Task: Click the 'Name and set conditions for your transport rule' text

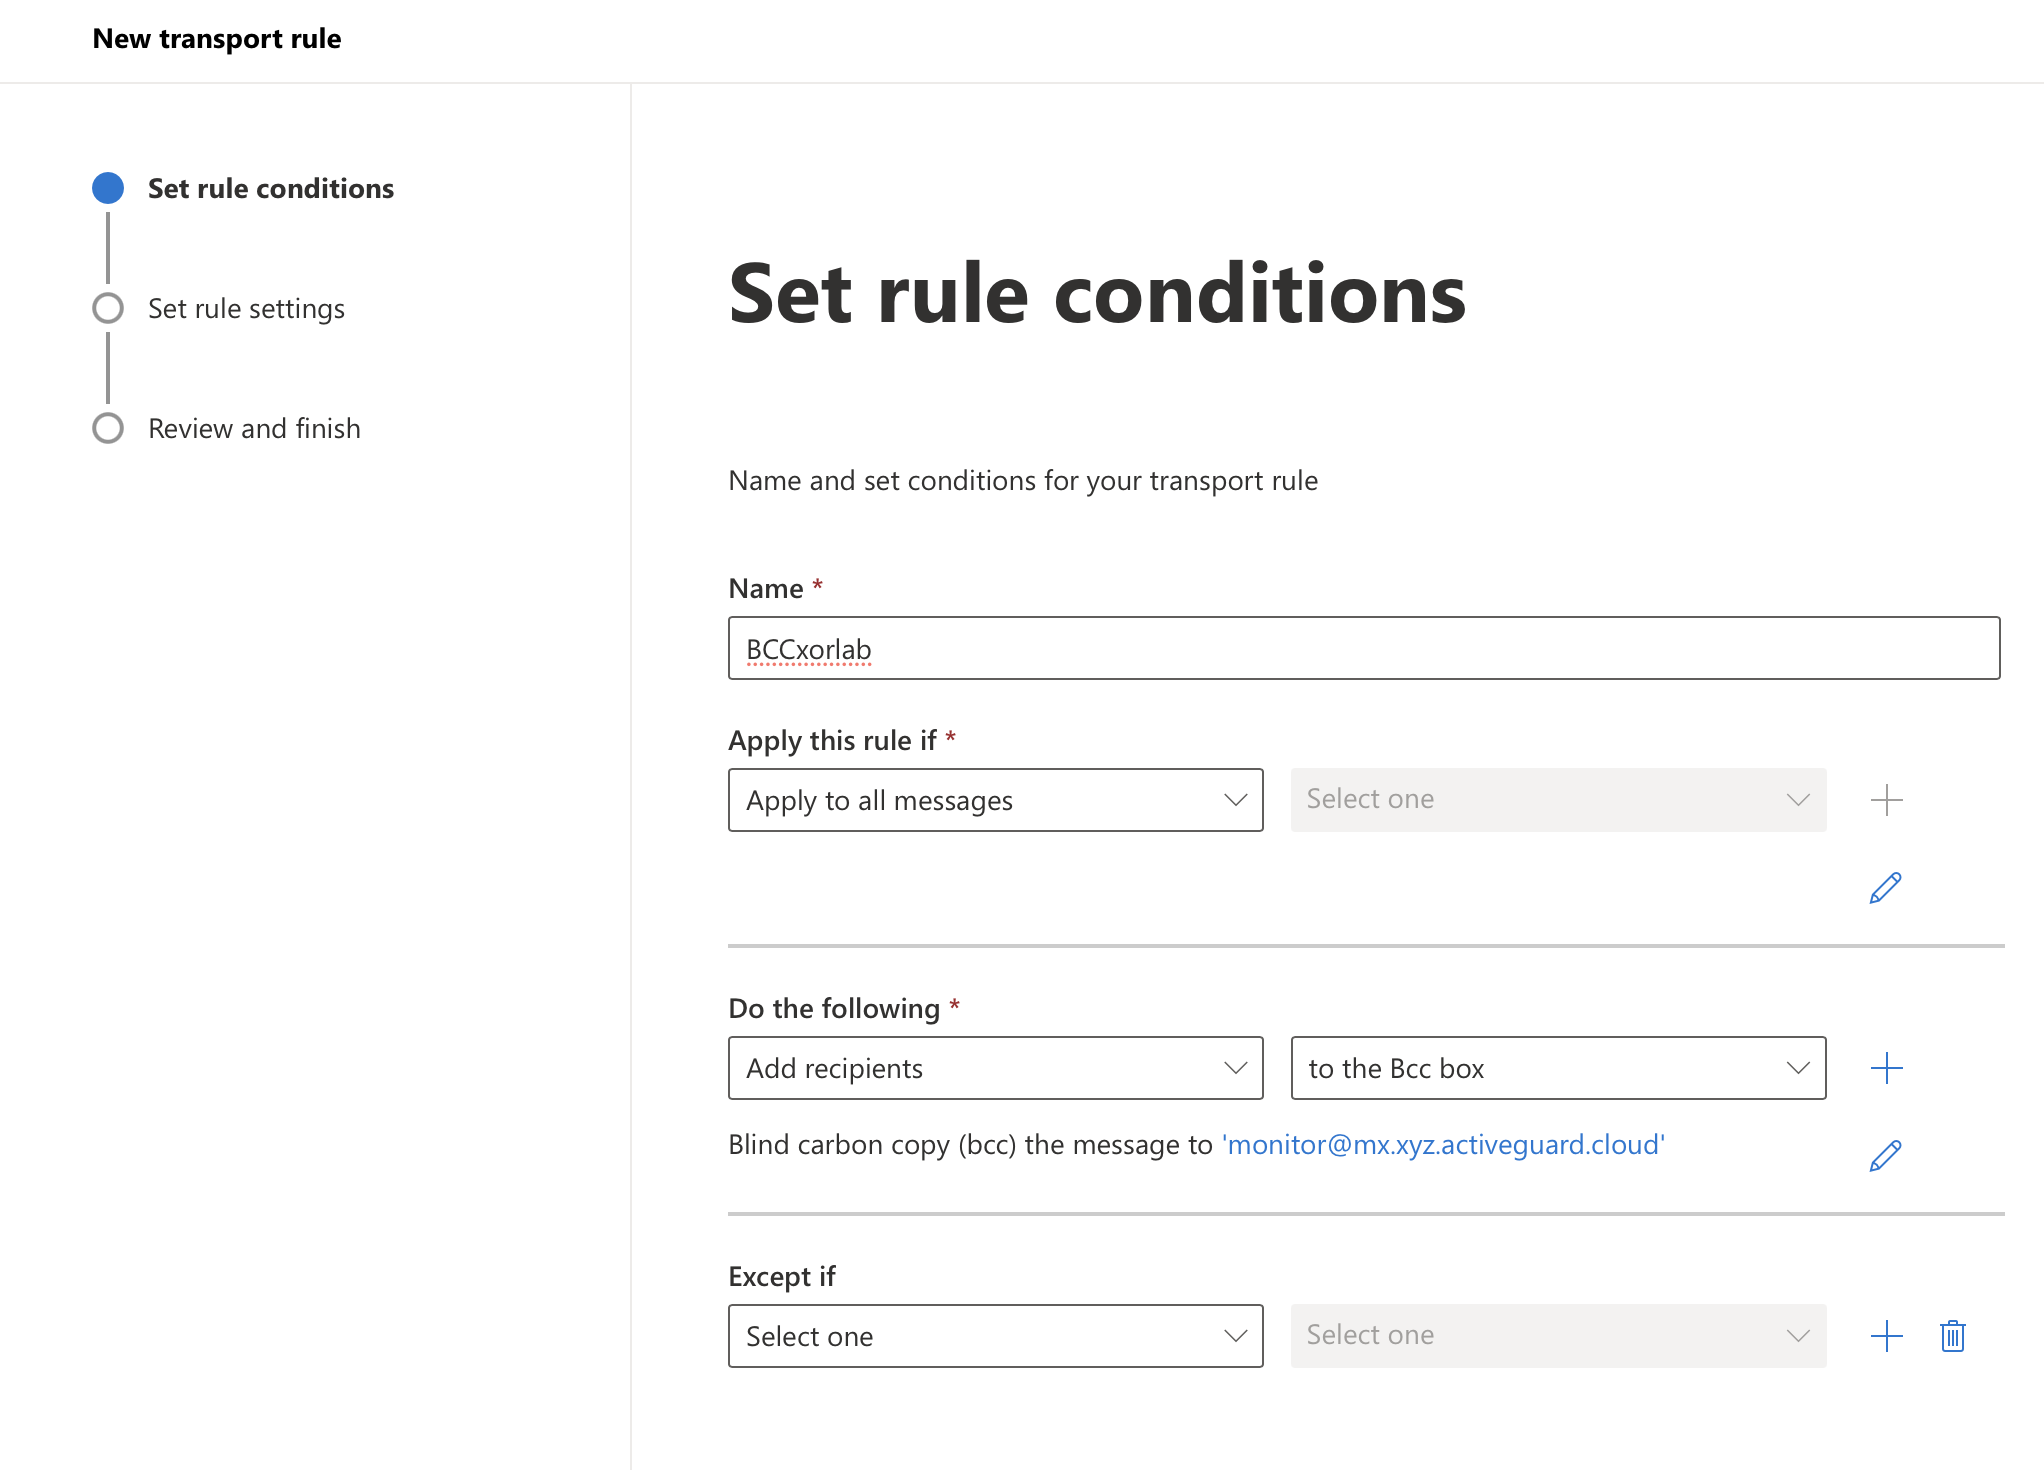Action: [1023, 481]
